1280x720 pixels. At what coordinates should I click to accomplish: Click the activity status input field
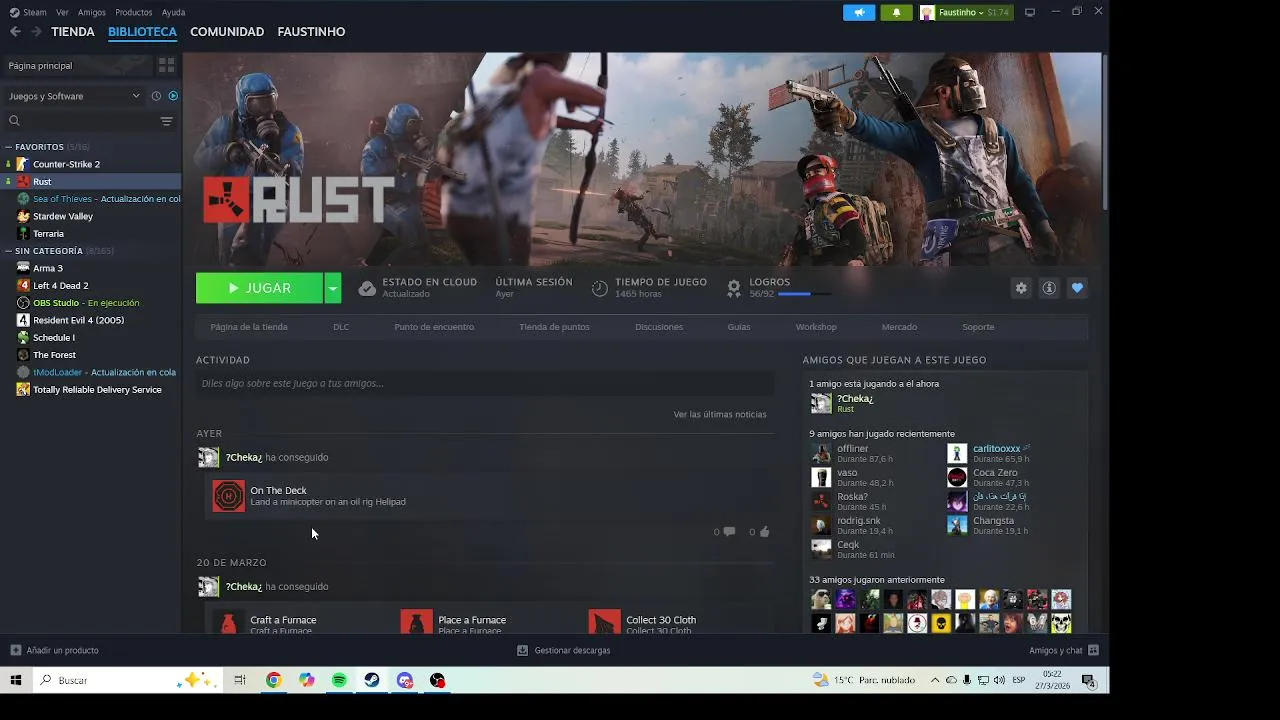(x=485, y=383)
